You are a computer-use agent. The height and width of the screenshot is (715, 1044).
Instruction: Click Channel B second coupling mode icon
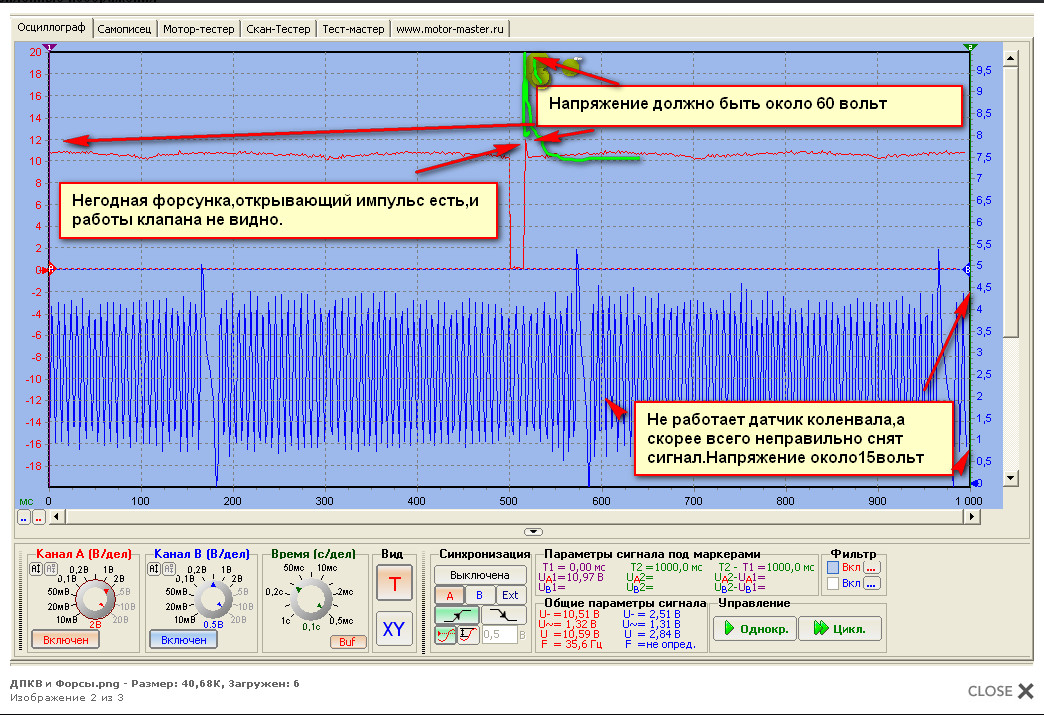pos(169,569)
